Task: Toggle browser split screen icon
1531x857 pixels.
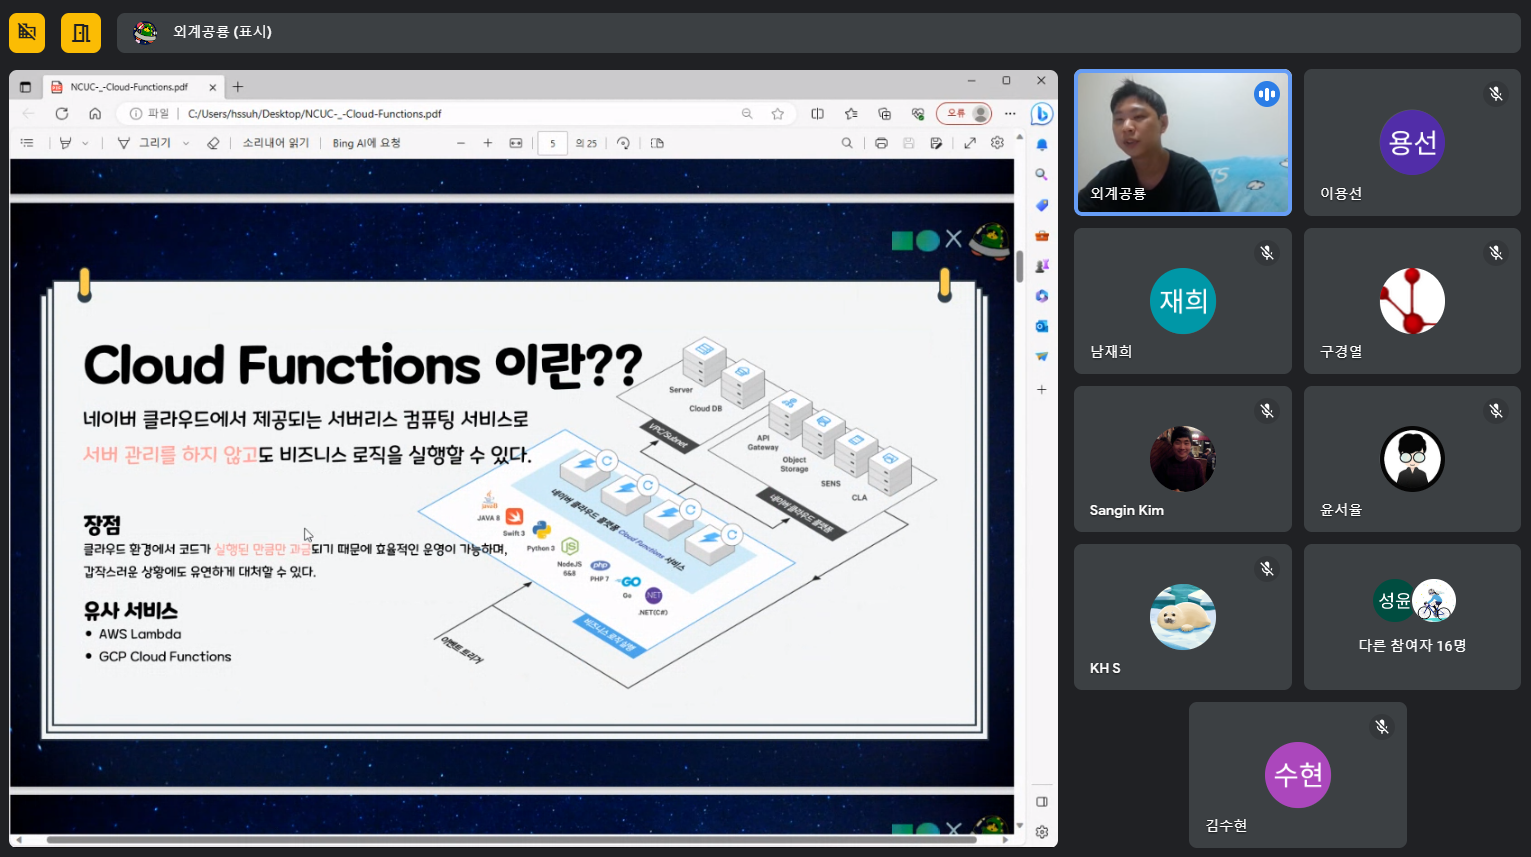Action: (817, 114)
